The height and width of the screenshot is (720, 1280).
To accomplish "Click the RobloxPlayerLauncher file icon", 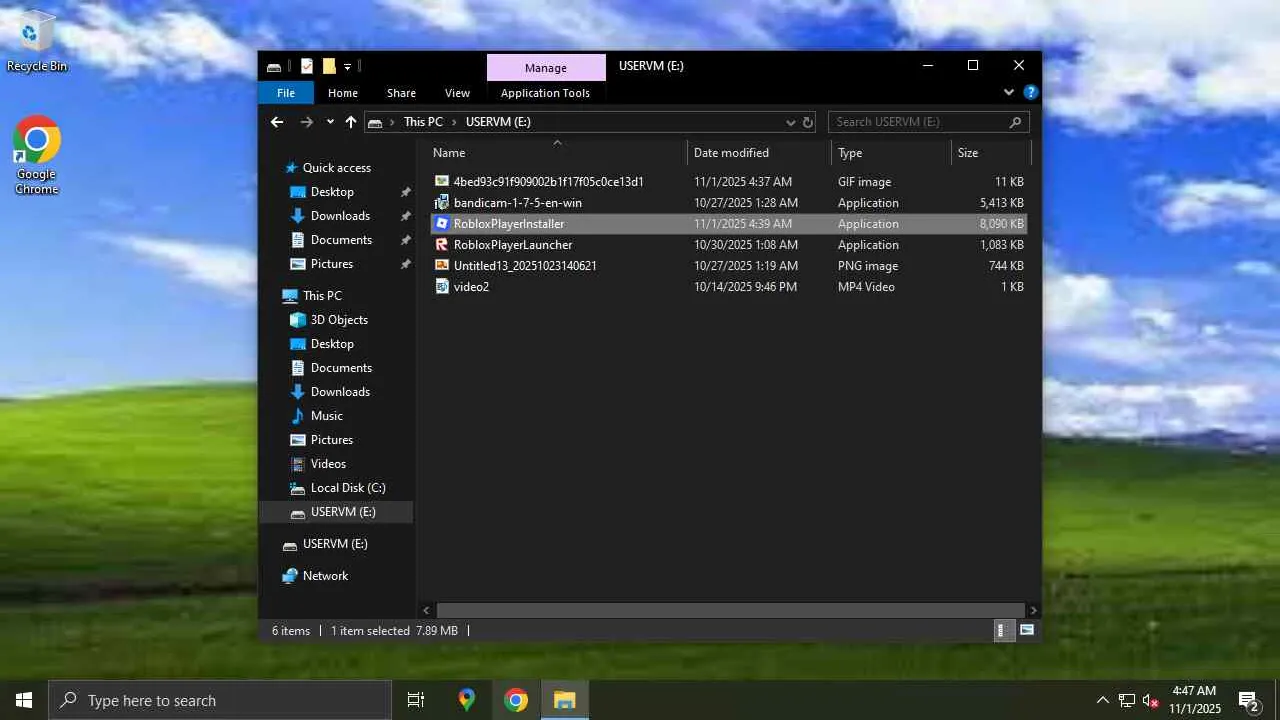I will [x=442, y=245].
